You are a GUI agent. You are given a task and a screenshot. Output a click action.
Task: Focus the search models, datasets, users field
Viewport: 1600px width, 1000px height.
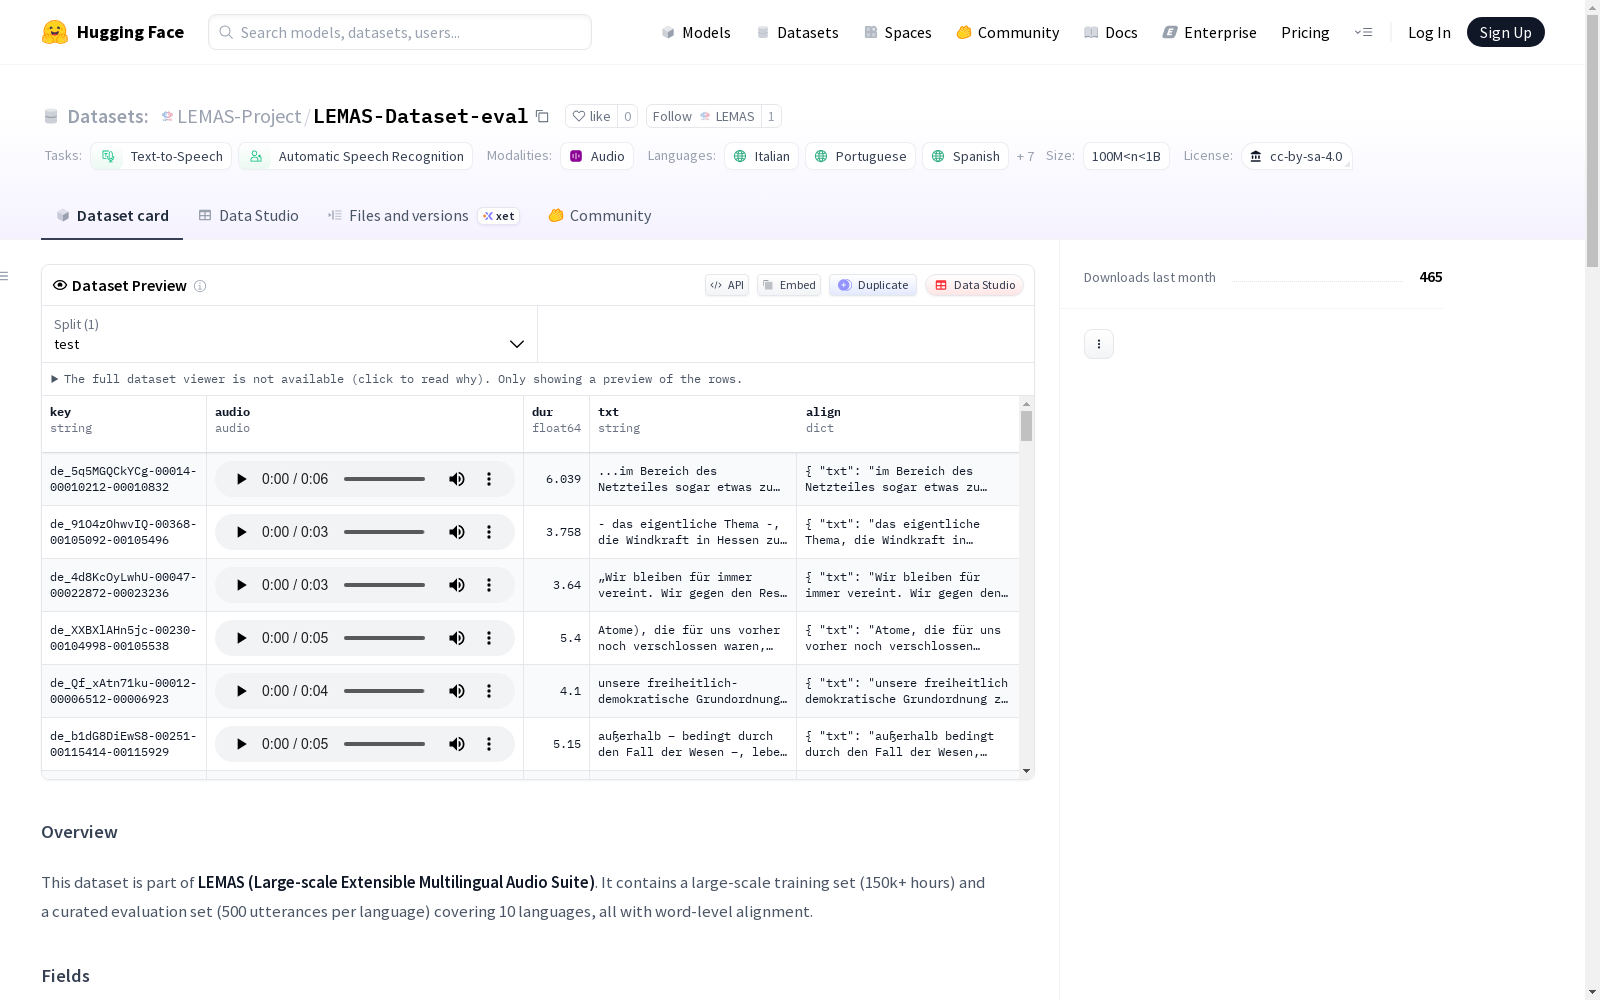point(400,32)
